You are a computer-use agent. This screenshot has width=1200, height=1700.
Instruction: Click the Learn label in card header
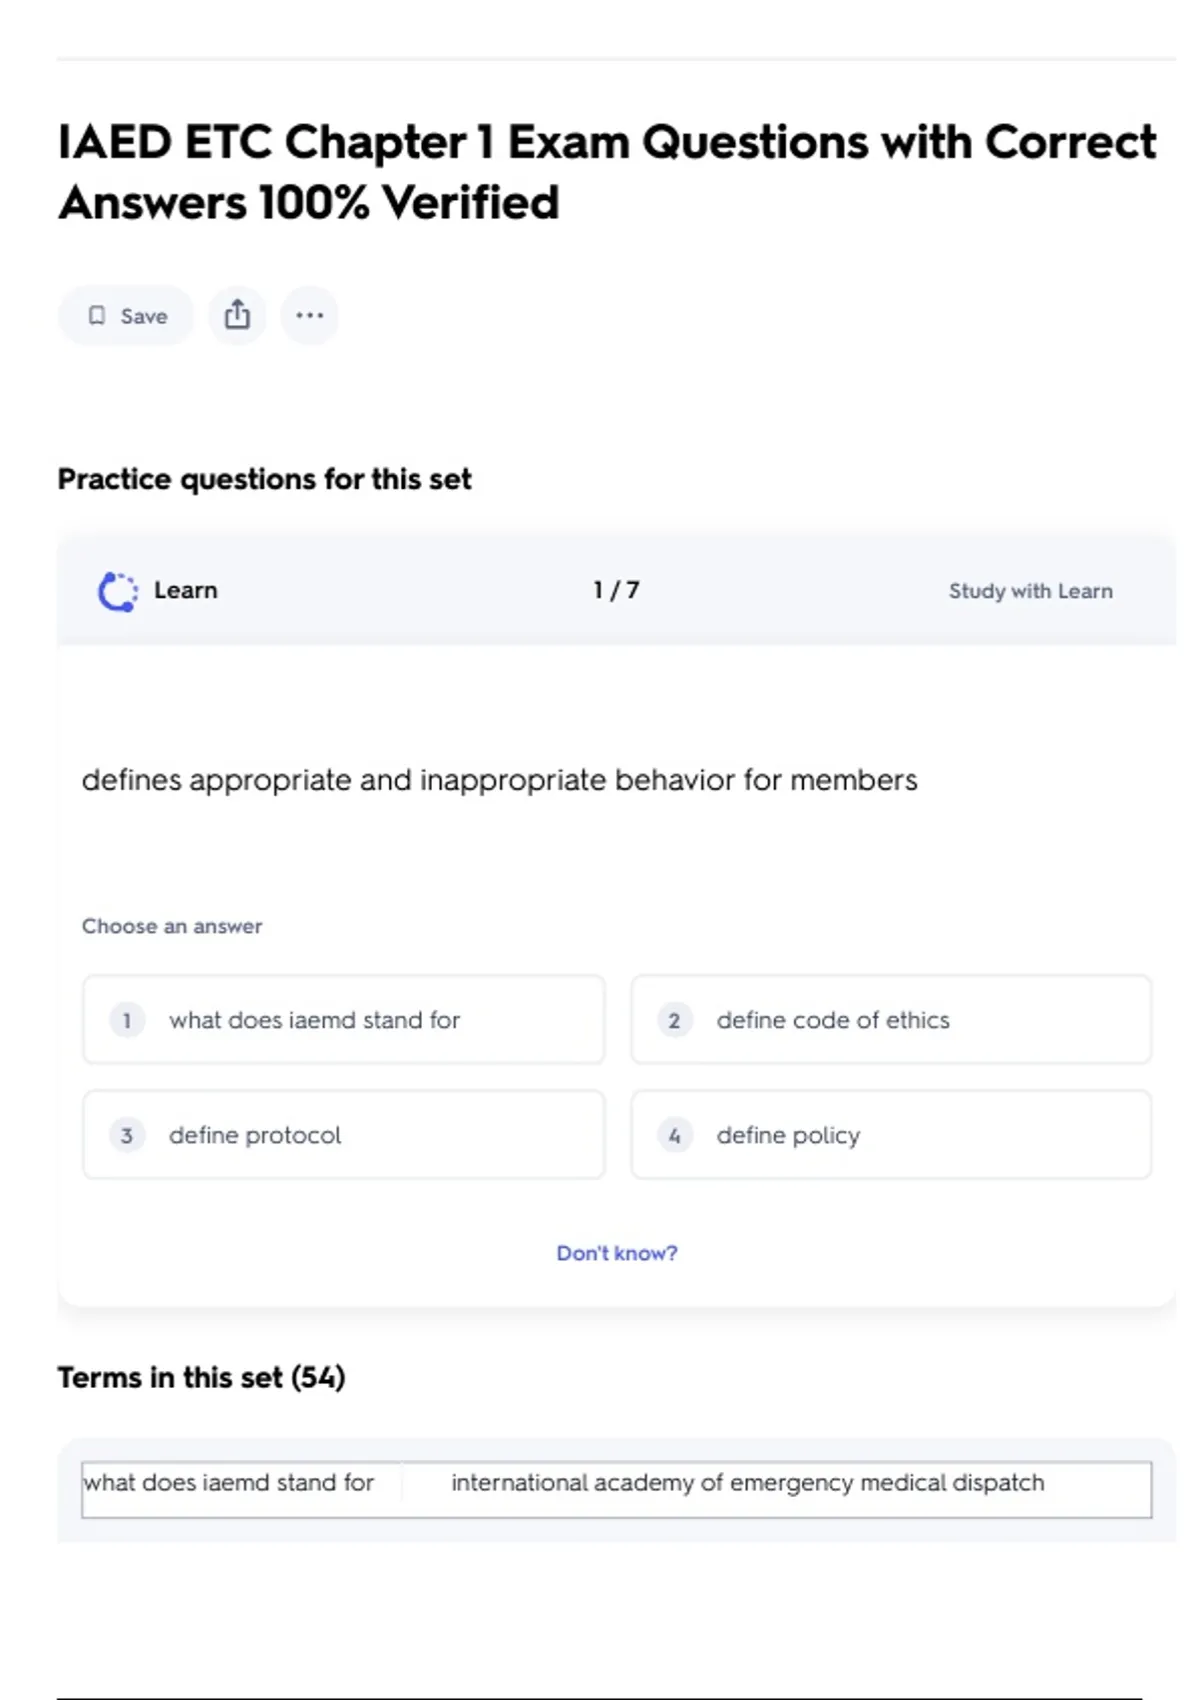pyautogui.click(x=185, y=590)
